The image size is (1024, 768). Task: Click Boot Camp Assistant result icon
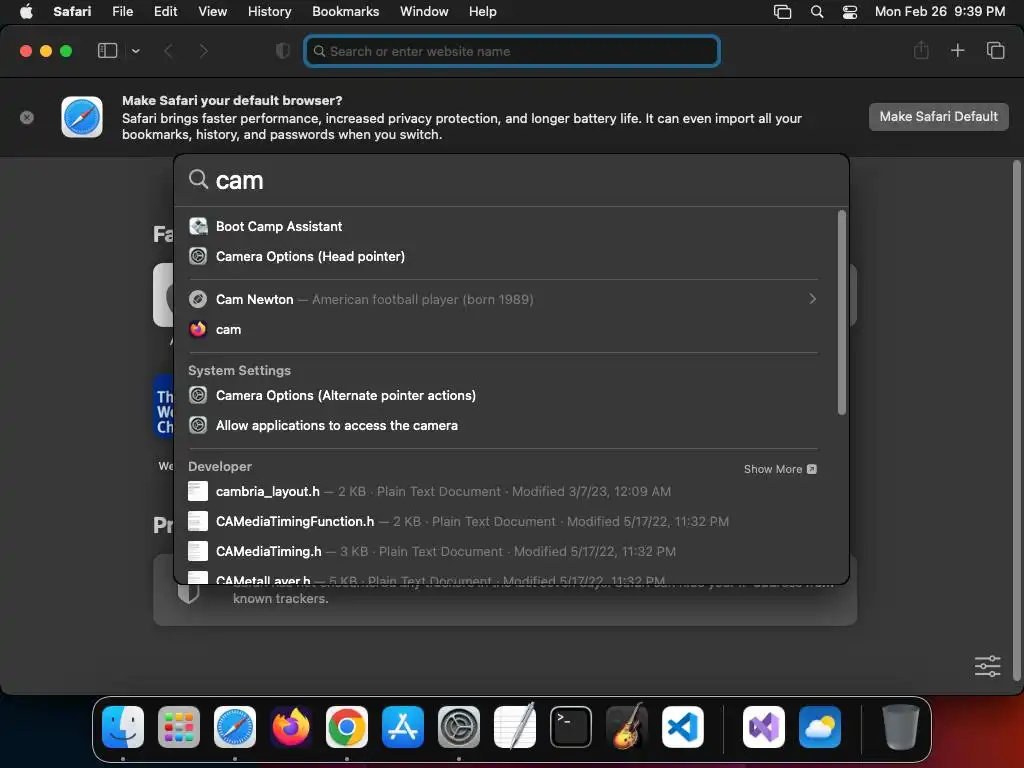pyautogui.click(x=198, y=226)
